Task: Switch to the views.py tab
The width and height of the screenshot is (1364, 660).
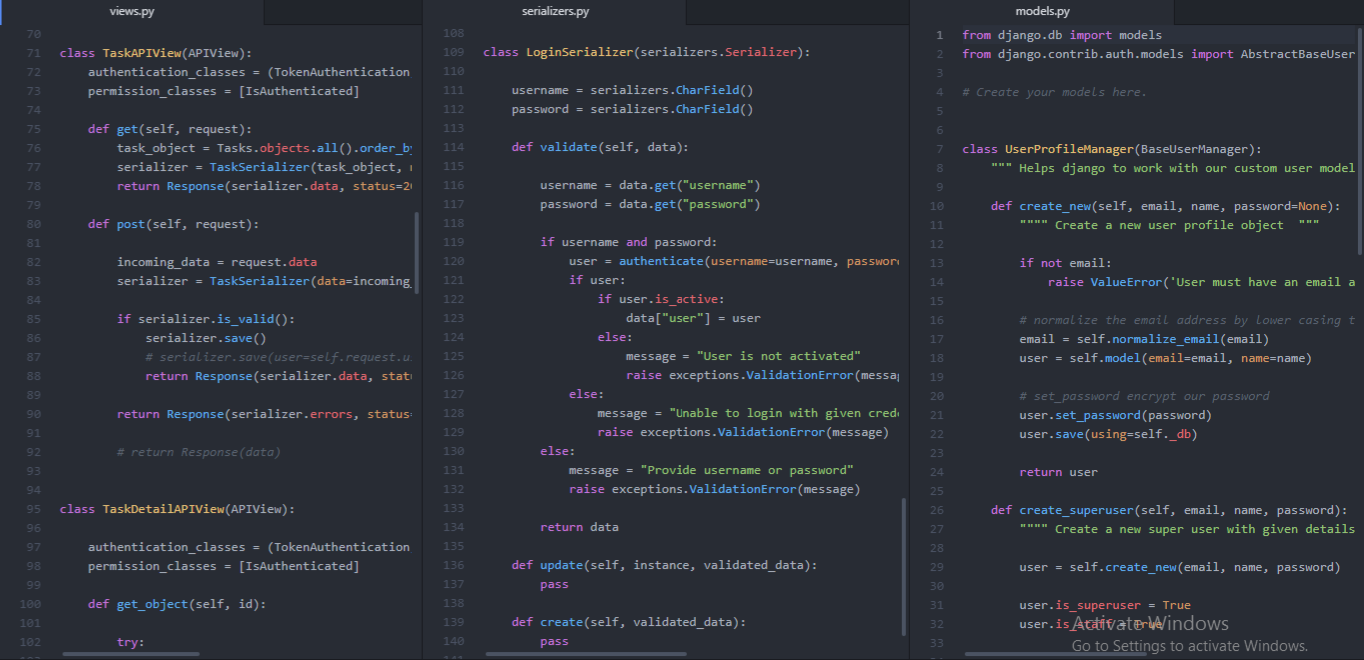Action: point(131,12)
